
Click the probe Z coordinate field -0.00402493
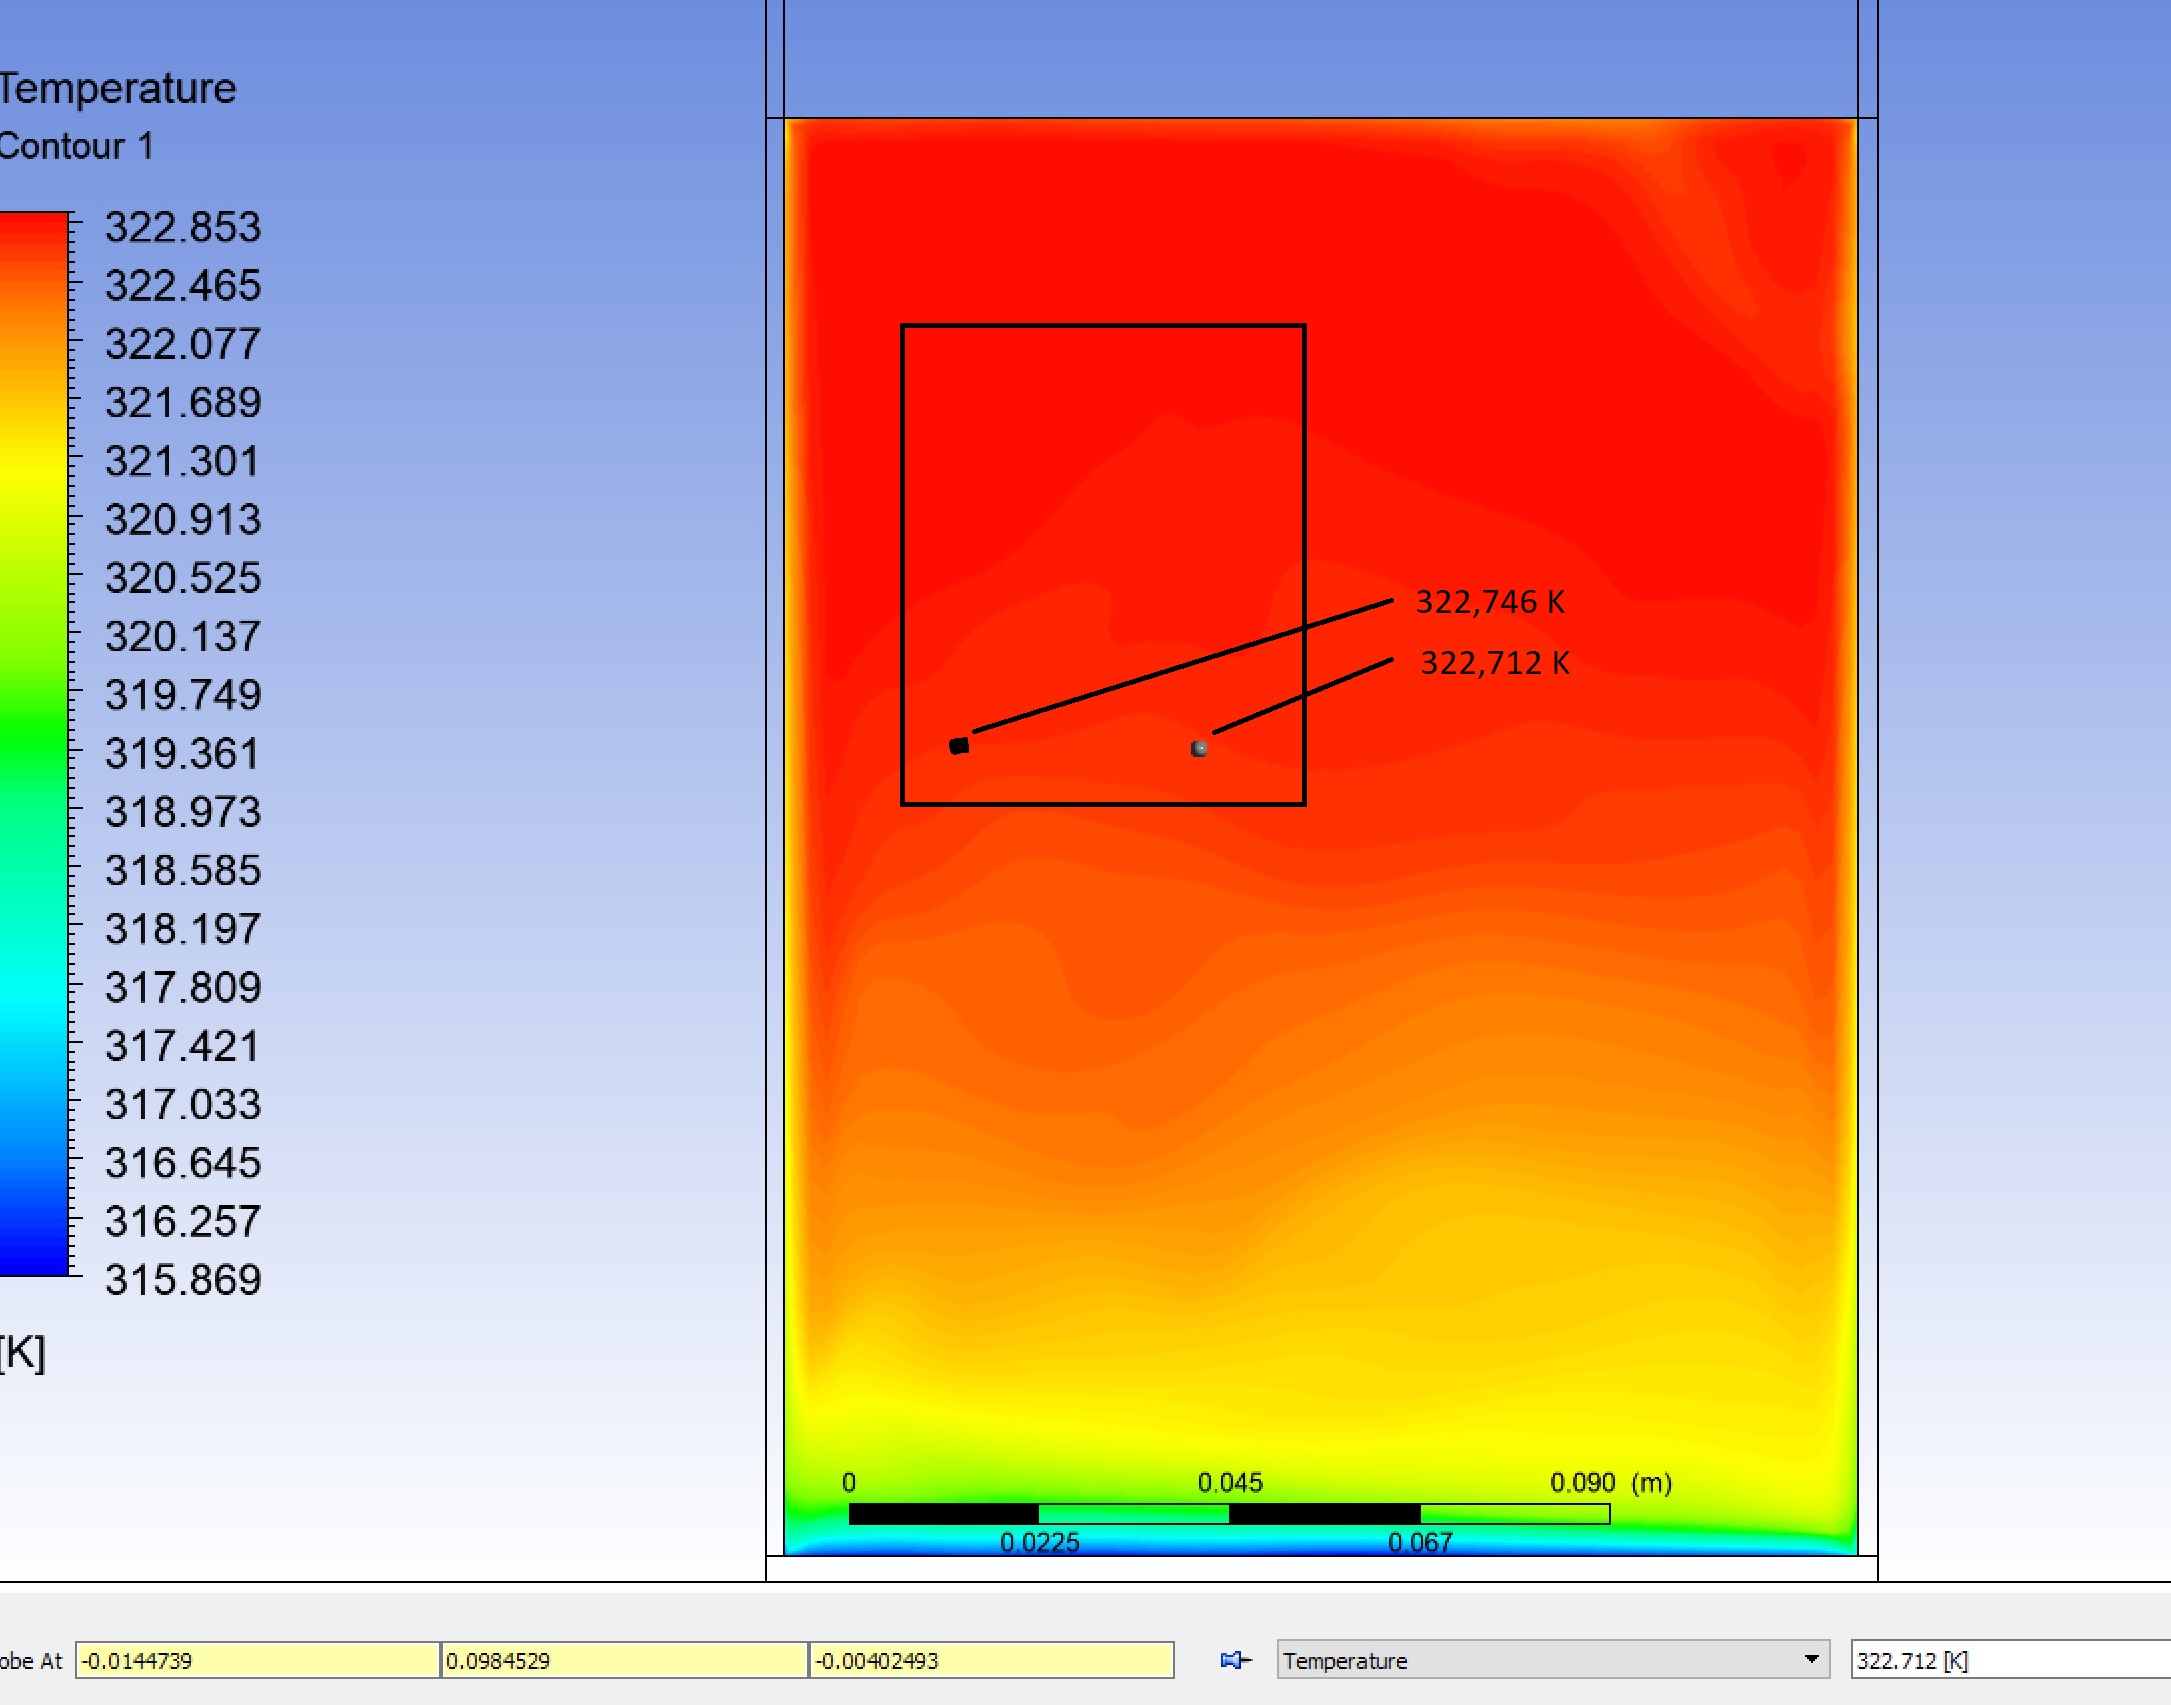tap(990, 1661)
